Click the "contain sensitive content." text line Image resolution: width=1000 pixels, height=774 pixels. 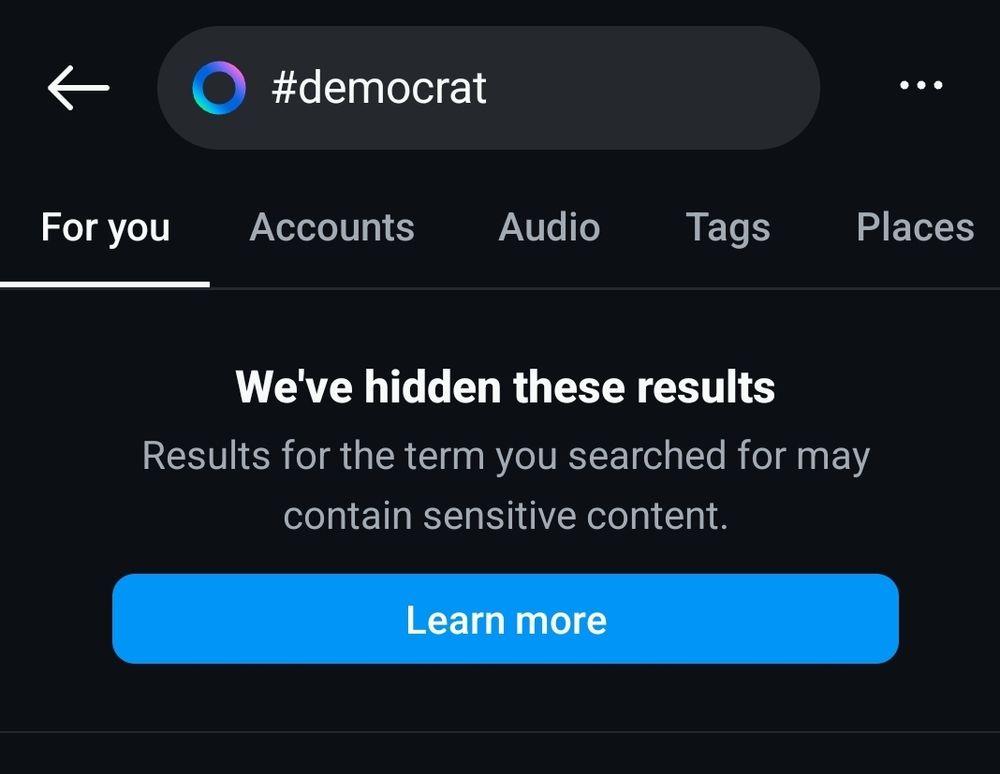[x=505, y=516]
